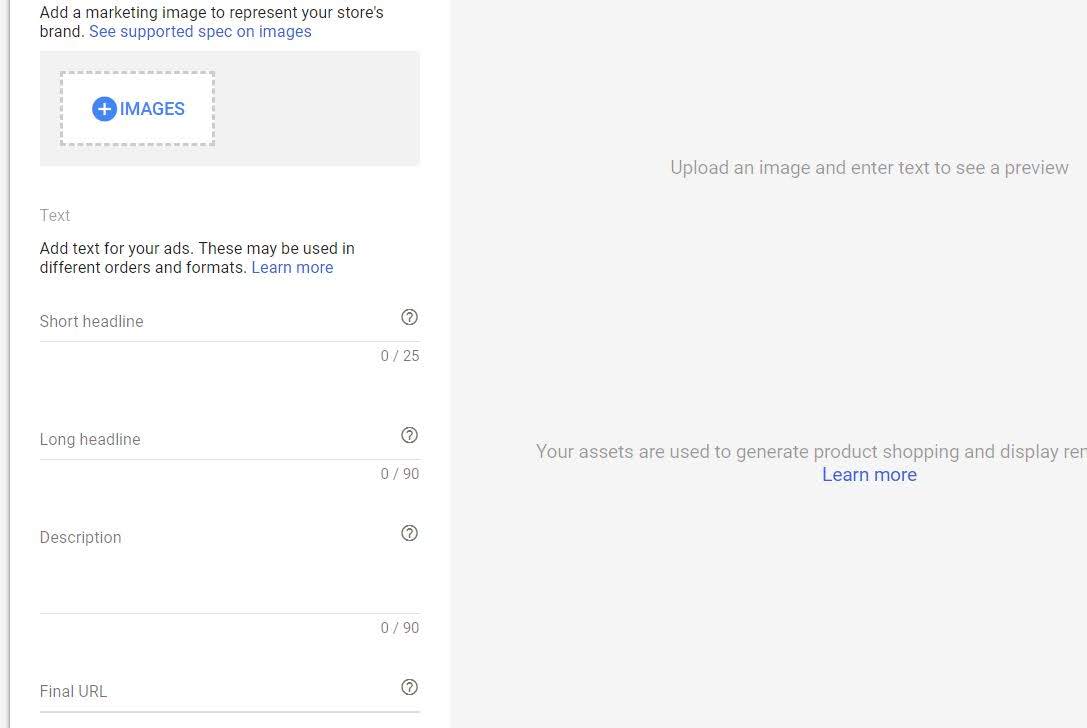
Task: Open help icon beside Description field
Action: pyautogui.click(x=410, y=533)
